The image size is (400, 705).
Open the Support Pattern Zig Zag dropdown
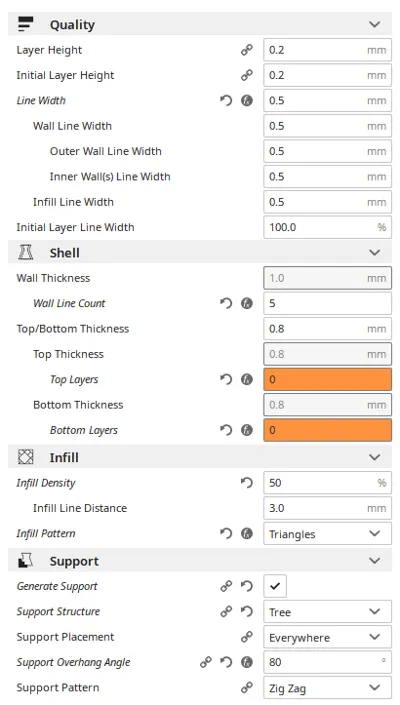pyautogui.click(x=327, y=687)
